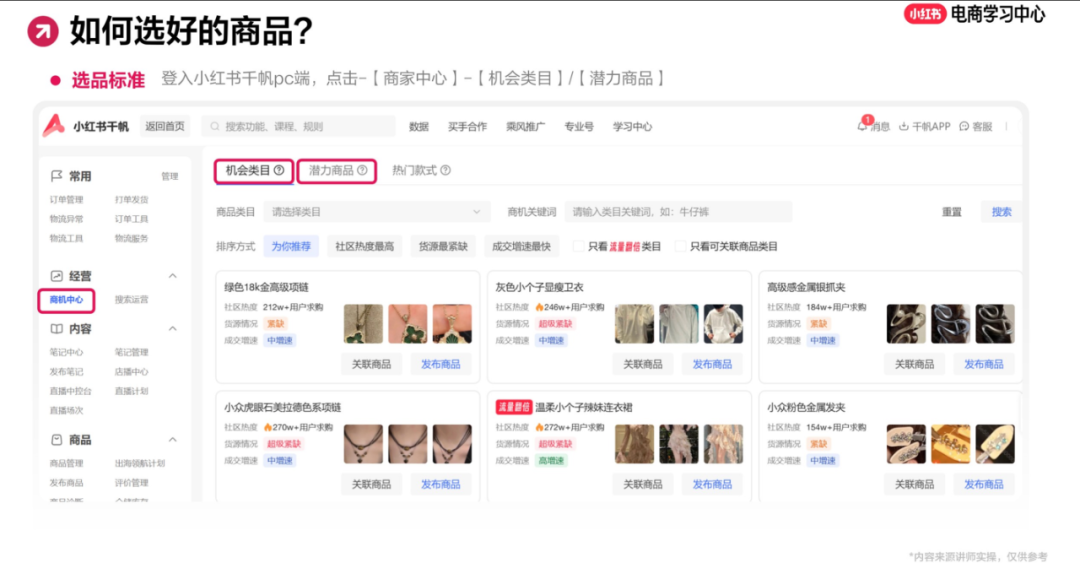
Task: Click the 高级感金属银抓夹 card title
Action: click(806, 287)
